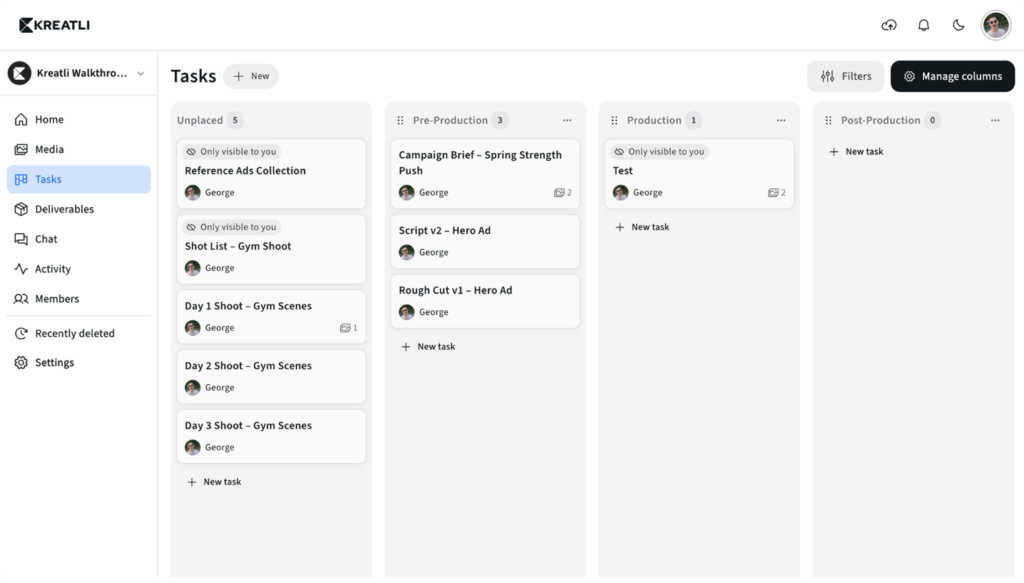1024x583 pixels.
Task: Open the Reference Ads Collection task
Action: 271,174
